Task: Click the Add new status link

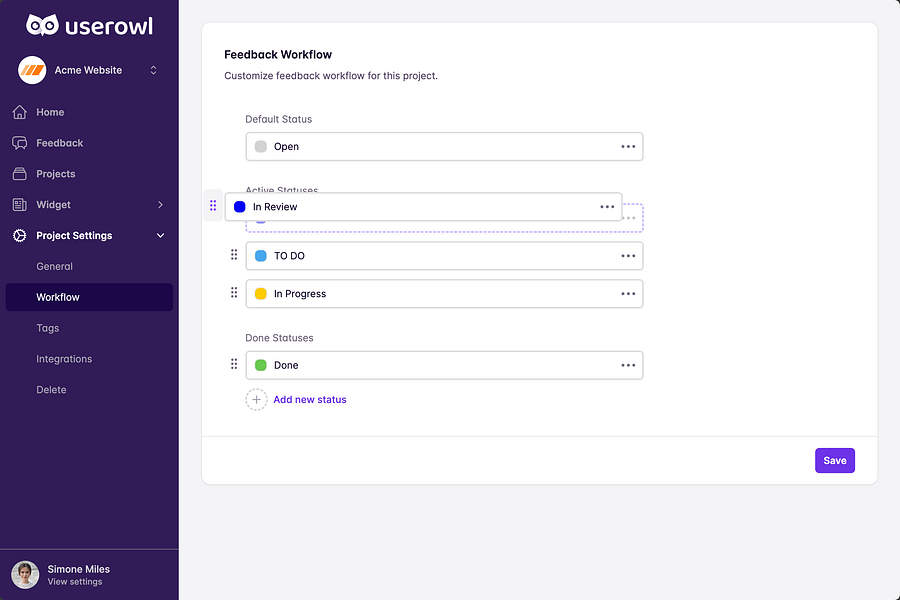Action: click(310, 400)
